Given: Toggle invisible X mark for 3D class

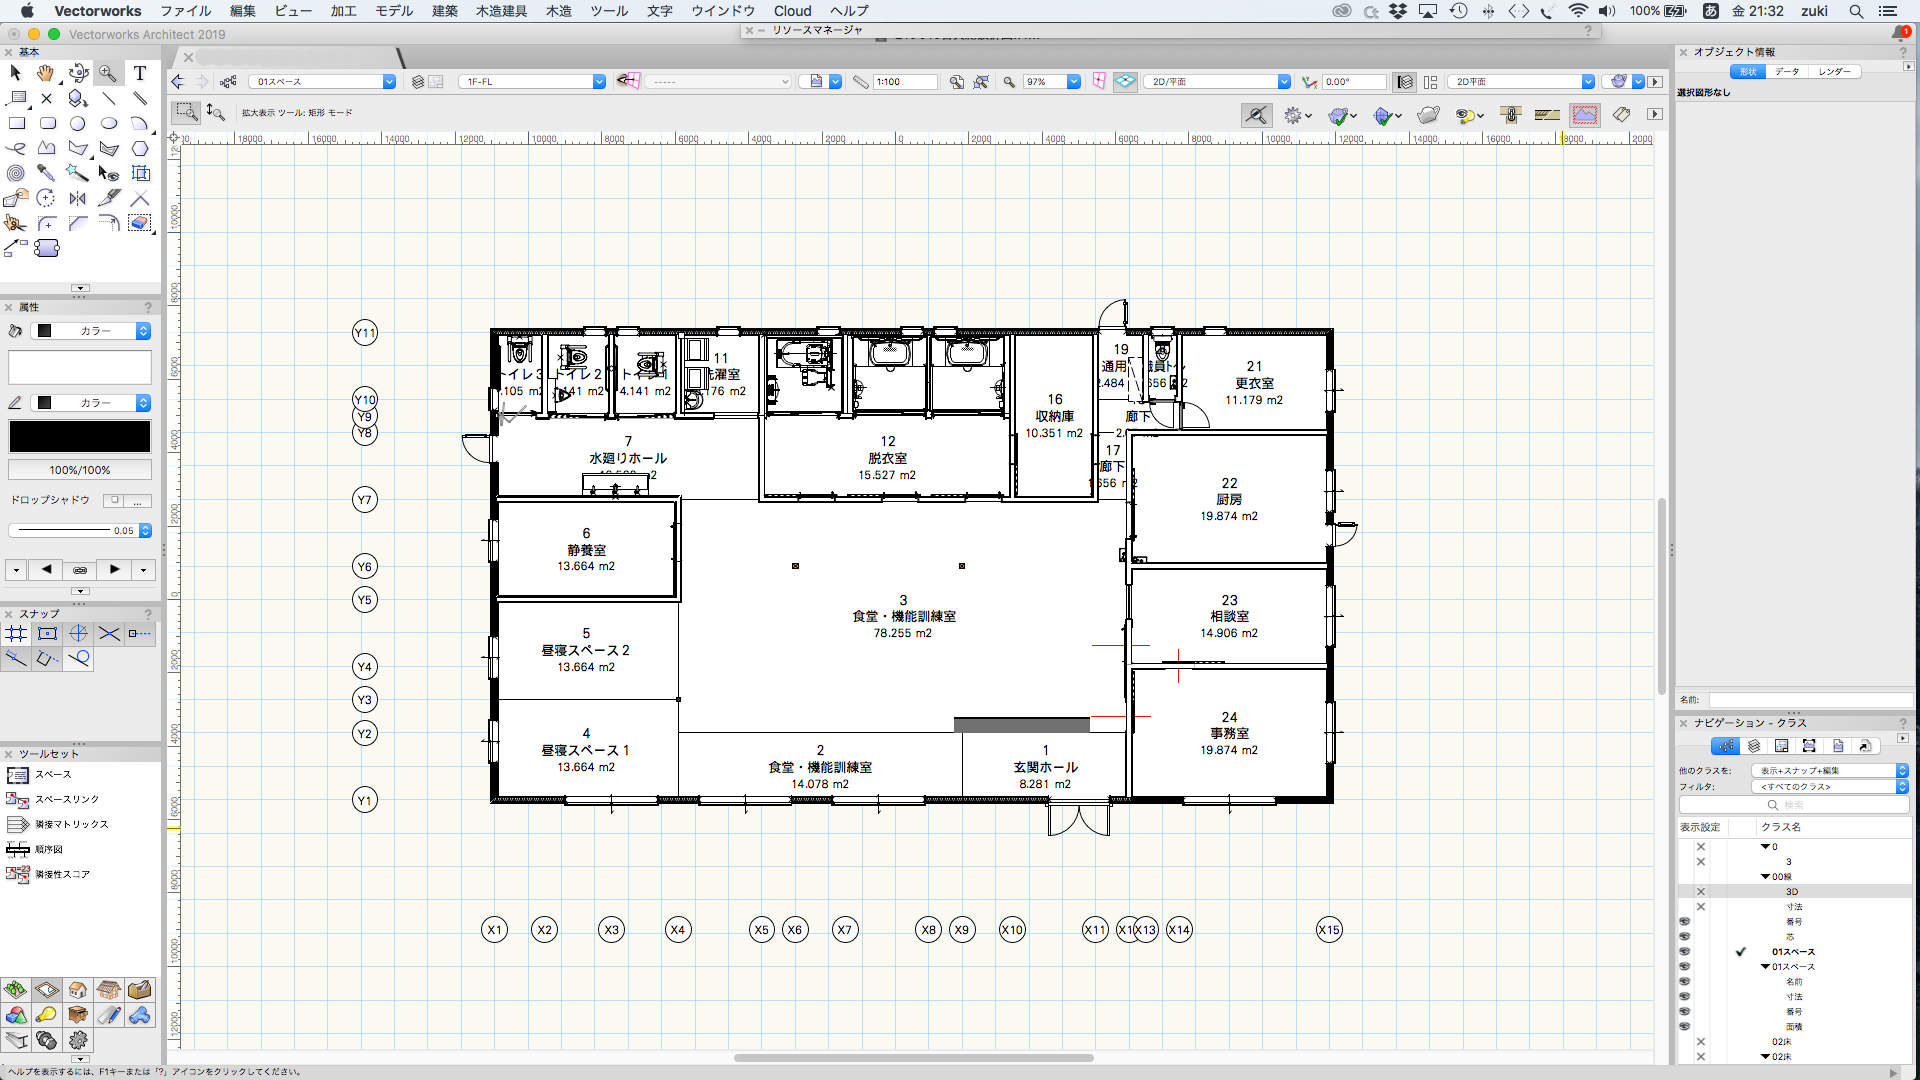Looking at the screenshot, I should (x=1700, y=892).
